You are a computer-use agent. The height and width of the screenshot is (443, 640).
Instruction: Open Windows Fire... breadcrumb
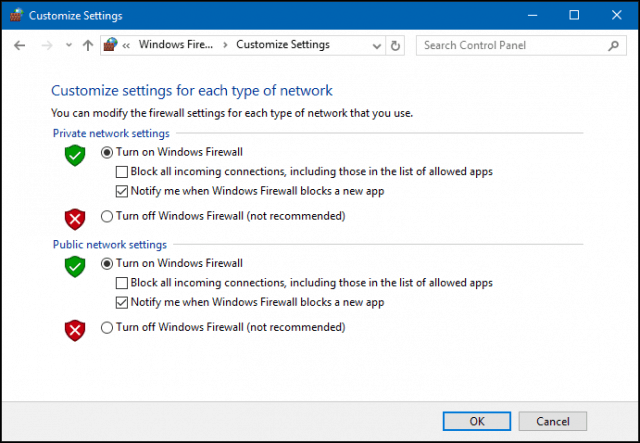pyautogui.click(x=176, y=45)
